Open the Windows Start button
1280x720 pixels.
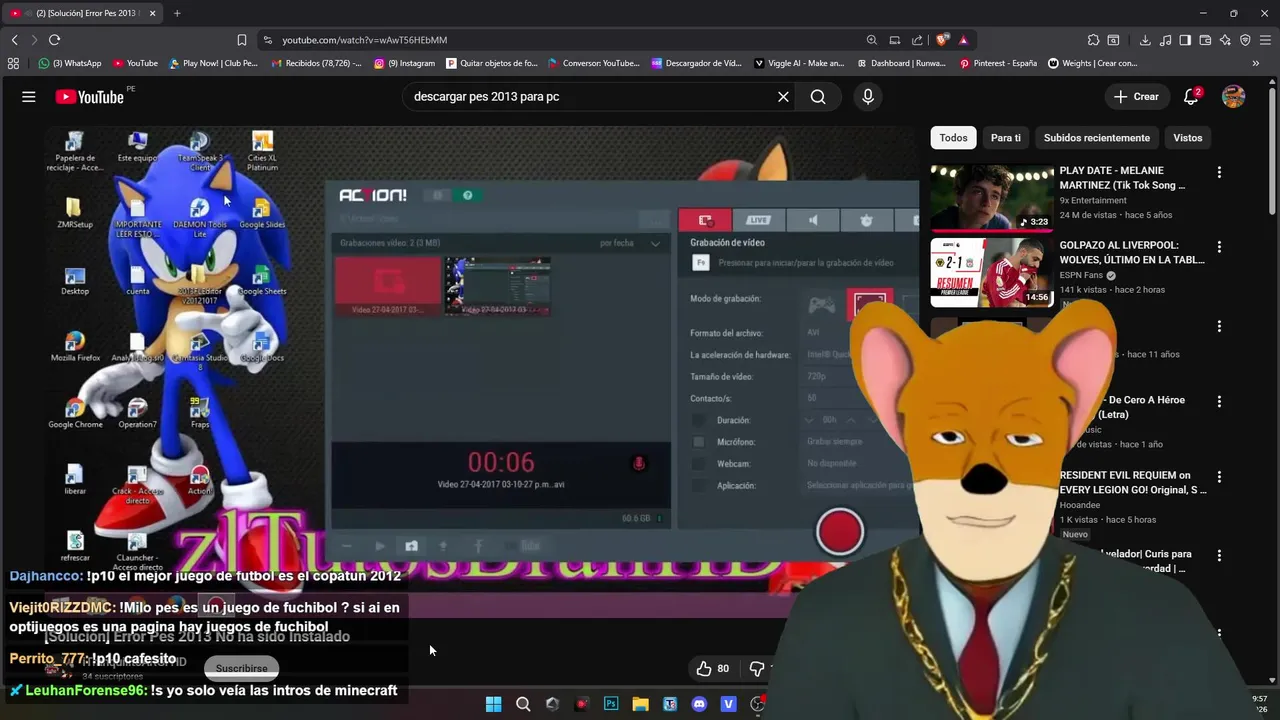(x=493, y=704)
